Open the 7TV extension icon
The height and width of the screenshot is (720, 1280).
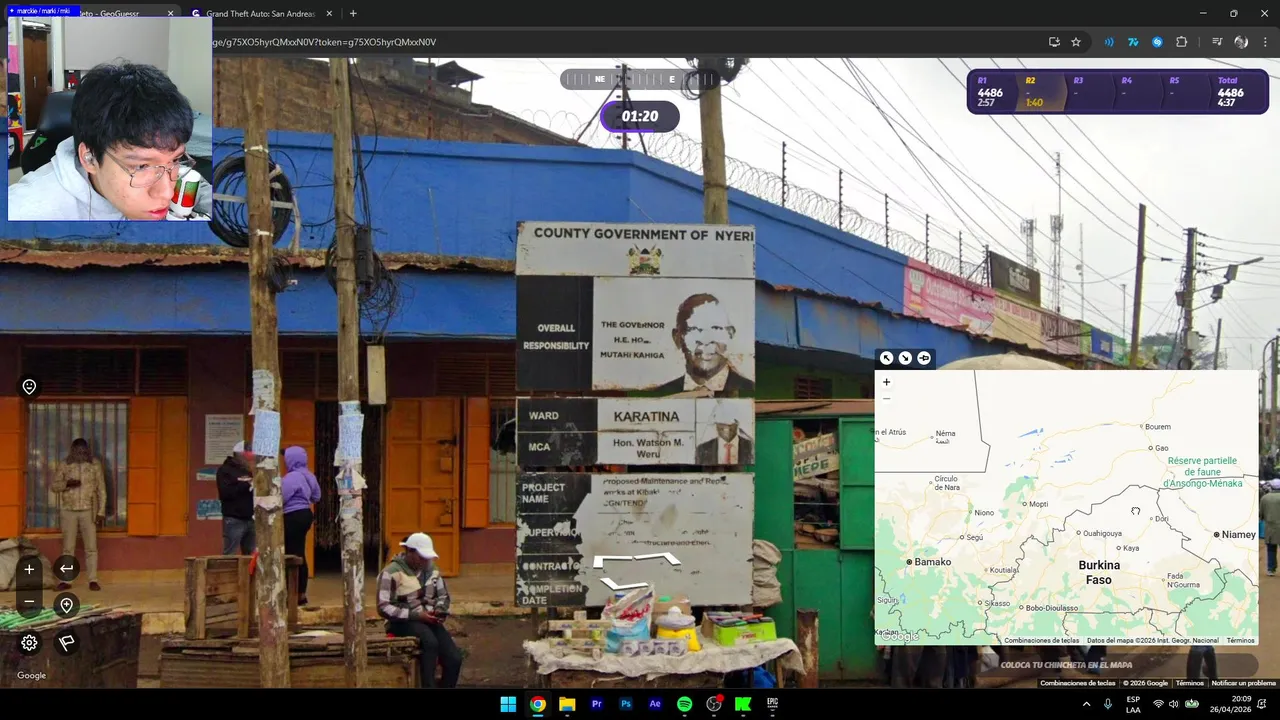tap(1133, 42)
